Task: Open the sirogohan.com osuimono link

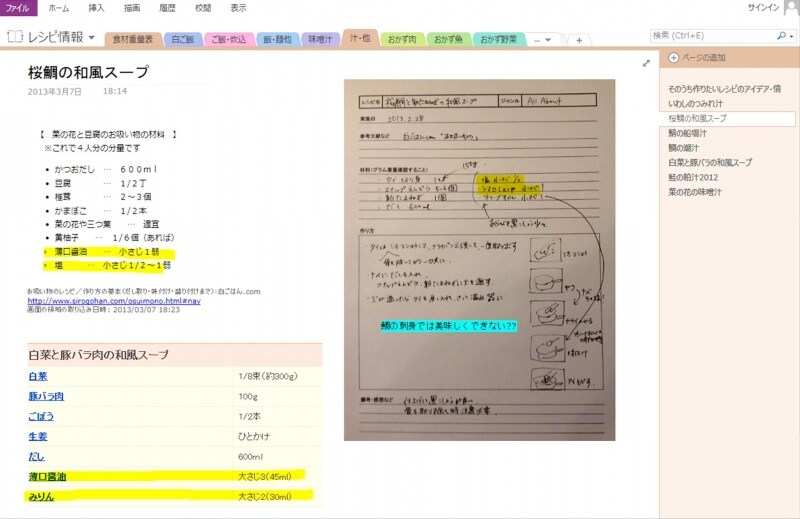Action: [x=114, y=301]
